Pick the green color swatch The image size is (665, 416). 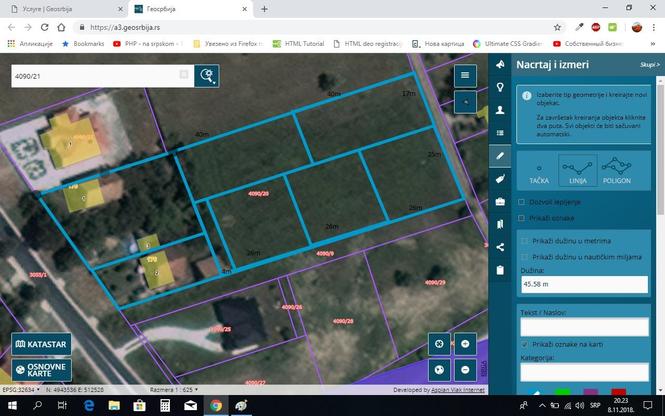click(562, 391)
